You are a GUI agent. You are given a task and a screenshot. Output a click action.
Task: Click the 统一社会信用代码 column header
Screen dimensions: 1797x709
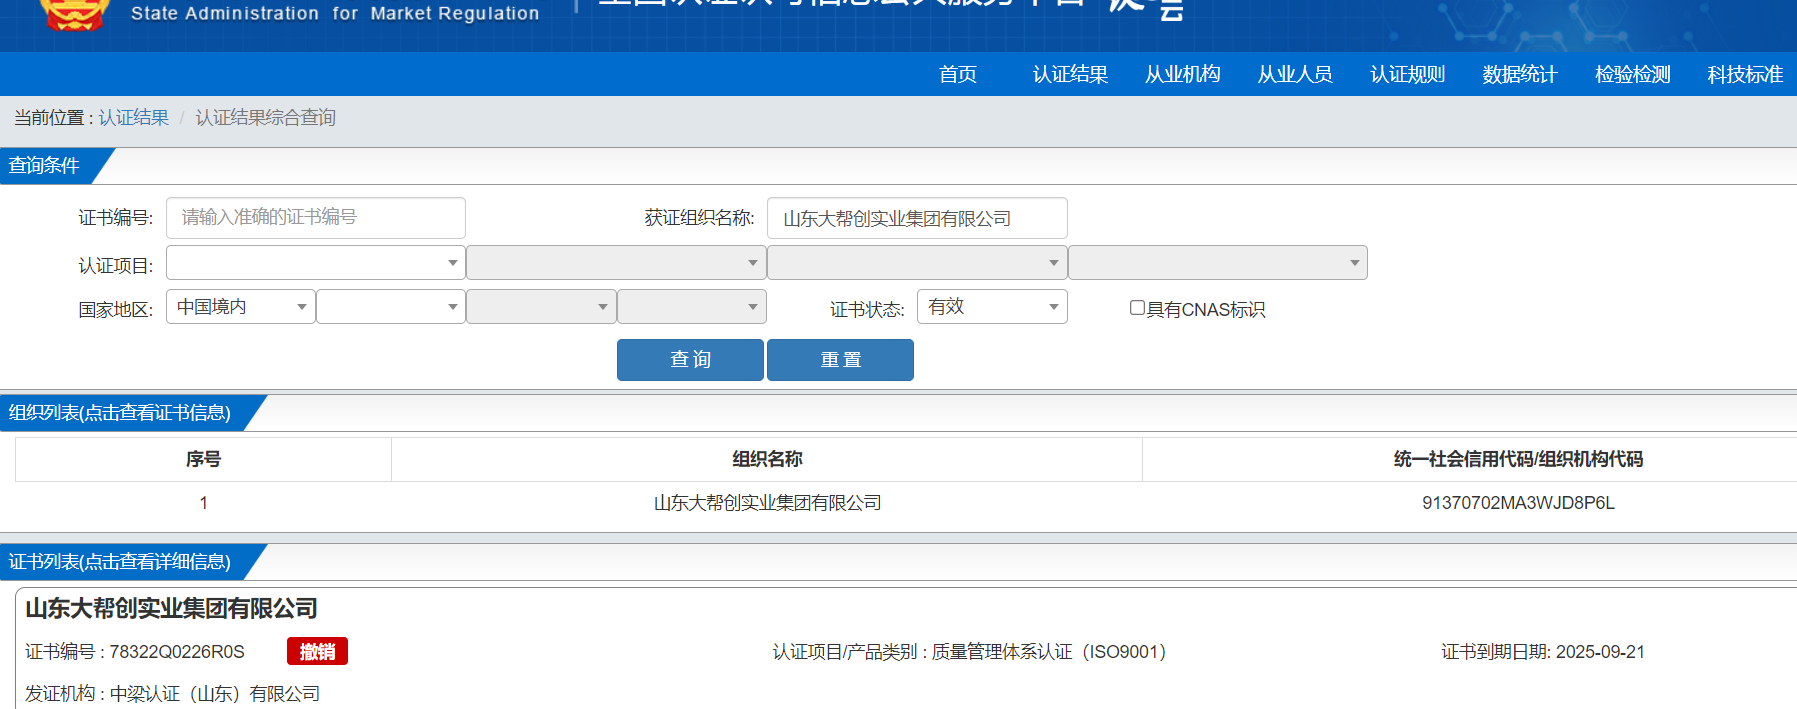click(x=1518, y=459)
